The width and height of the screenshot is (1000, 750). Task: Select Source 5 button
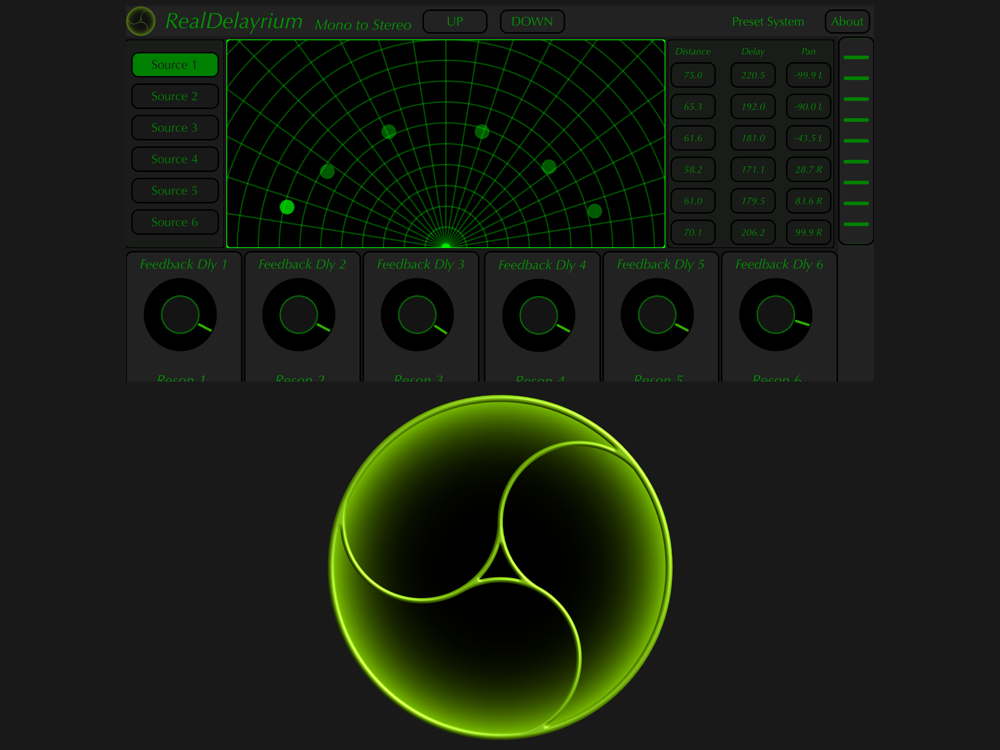[x=175, y=191]
